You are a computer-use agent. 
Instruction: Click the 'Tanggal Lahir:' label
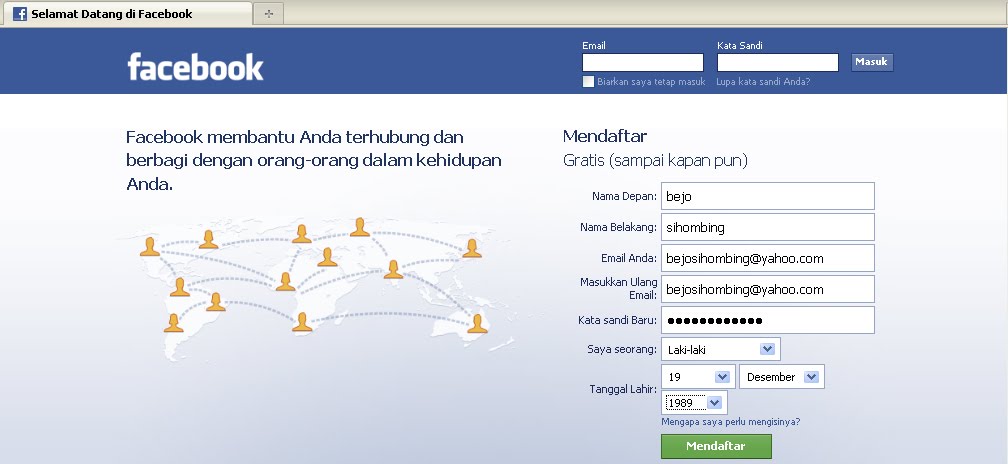[x=623, y=389]
